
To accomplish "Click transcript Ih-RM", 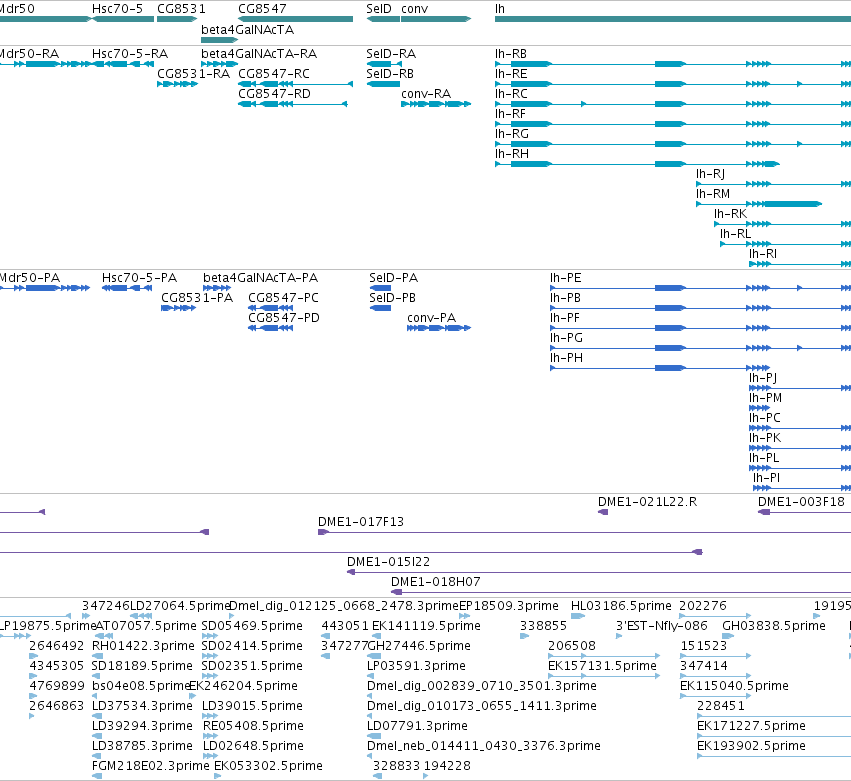I will click(x=713, y=194).
